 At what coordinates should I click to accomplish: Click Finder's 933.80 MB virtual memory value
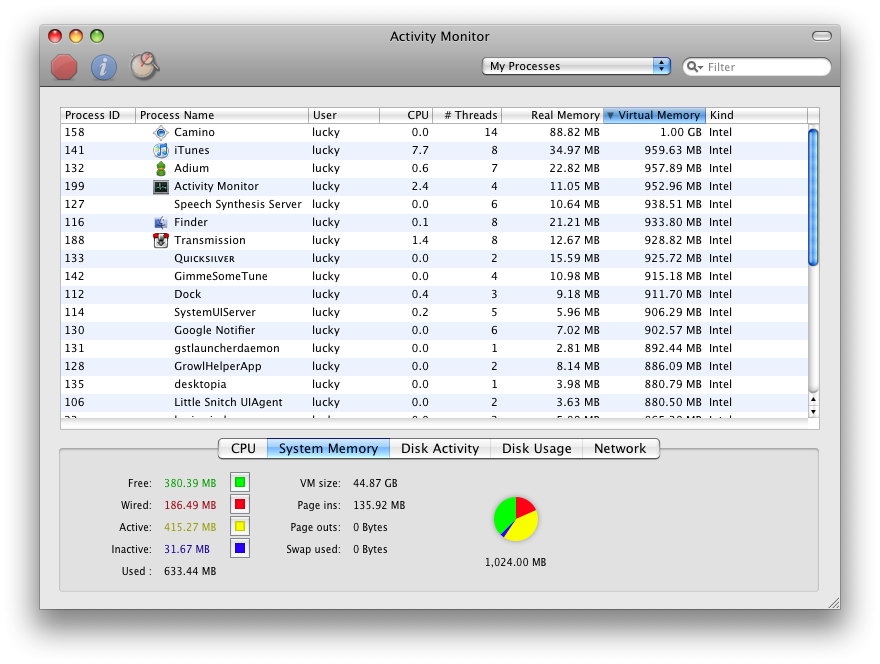pos(673,222)
